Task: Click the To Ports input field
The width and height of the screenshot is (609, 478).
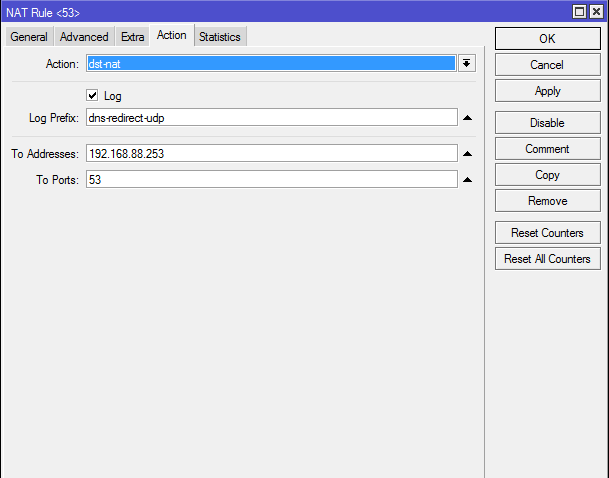Action: tap(271, 179)
